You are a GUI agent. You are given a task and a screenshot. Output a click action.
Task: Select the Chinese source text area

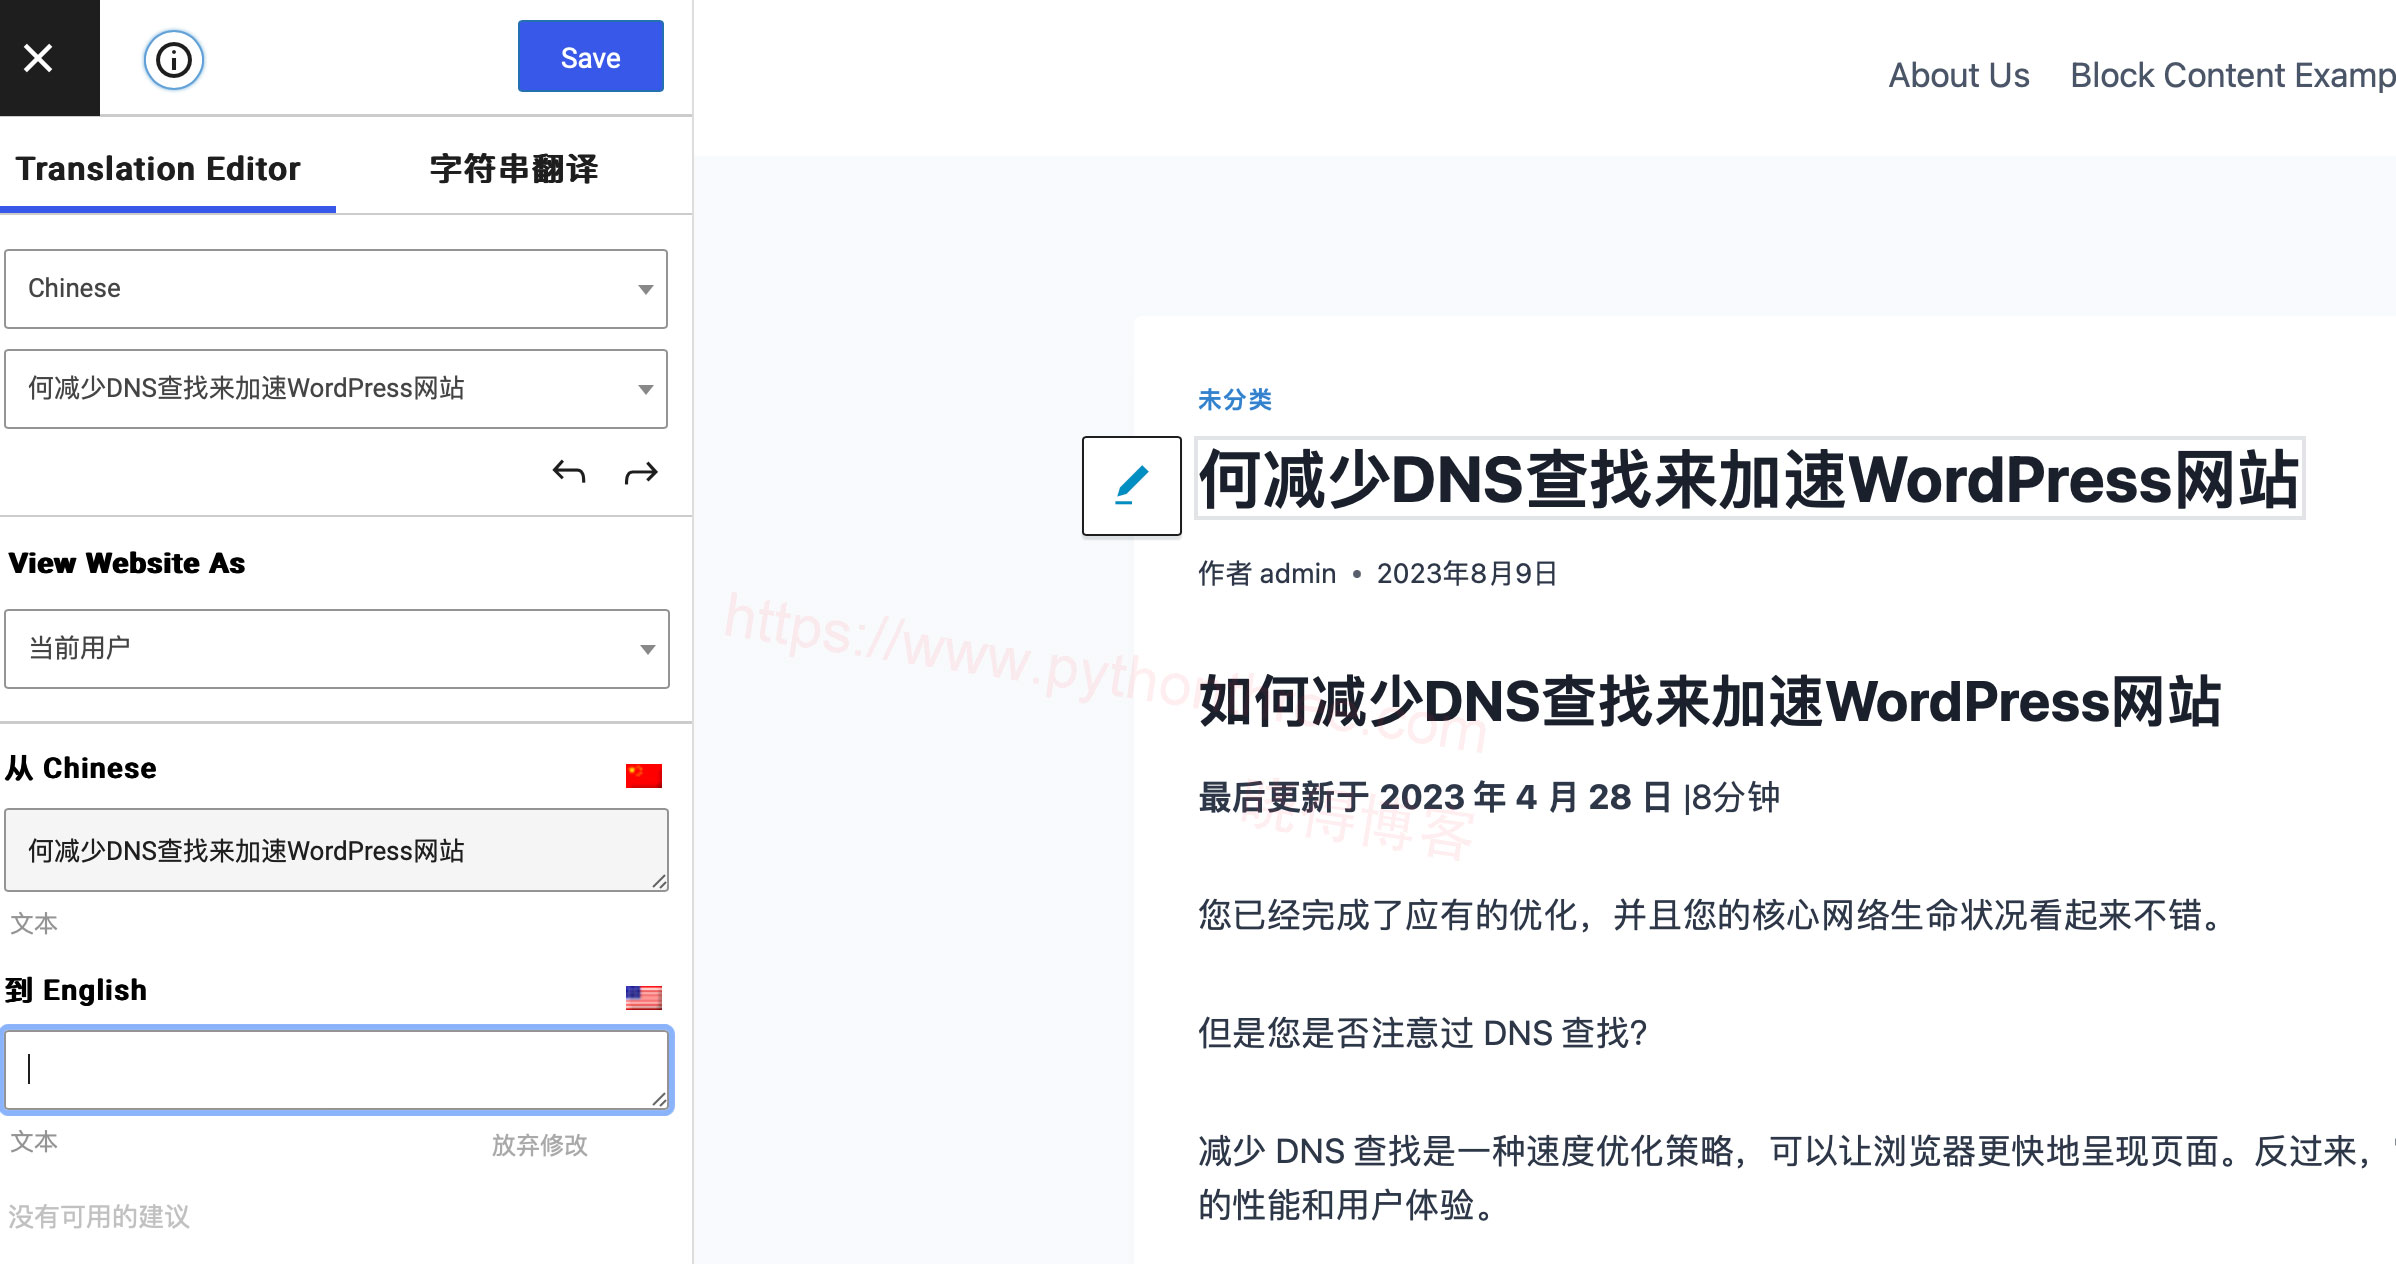337,849
